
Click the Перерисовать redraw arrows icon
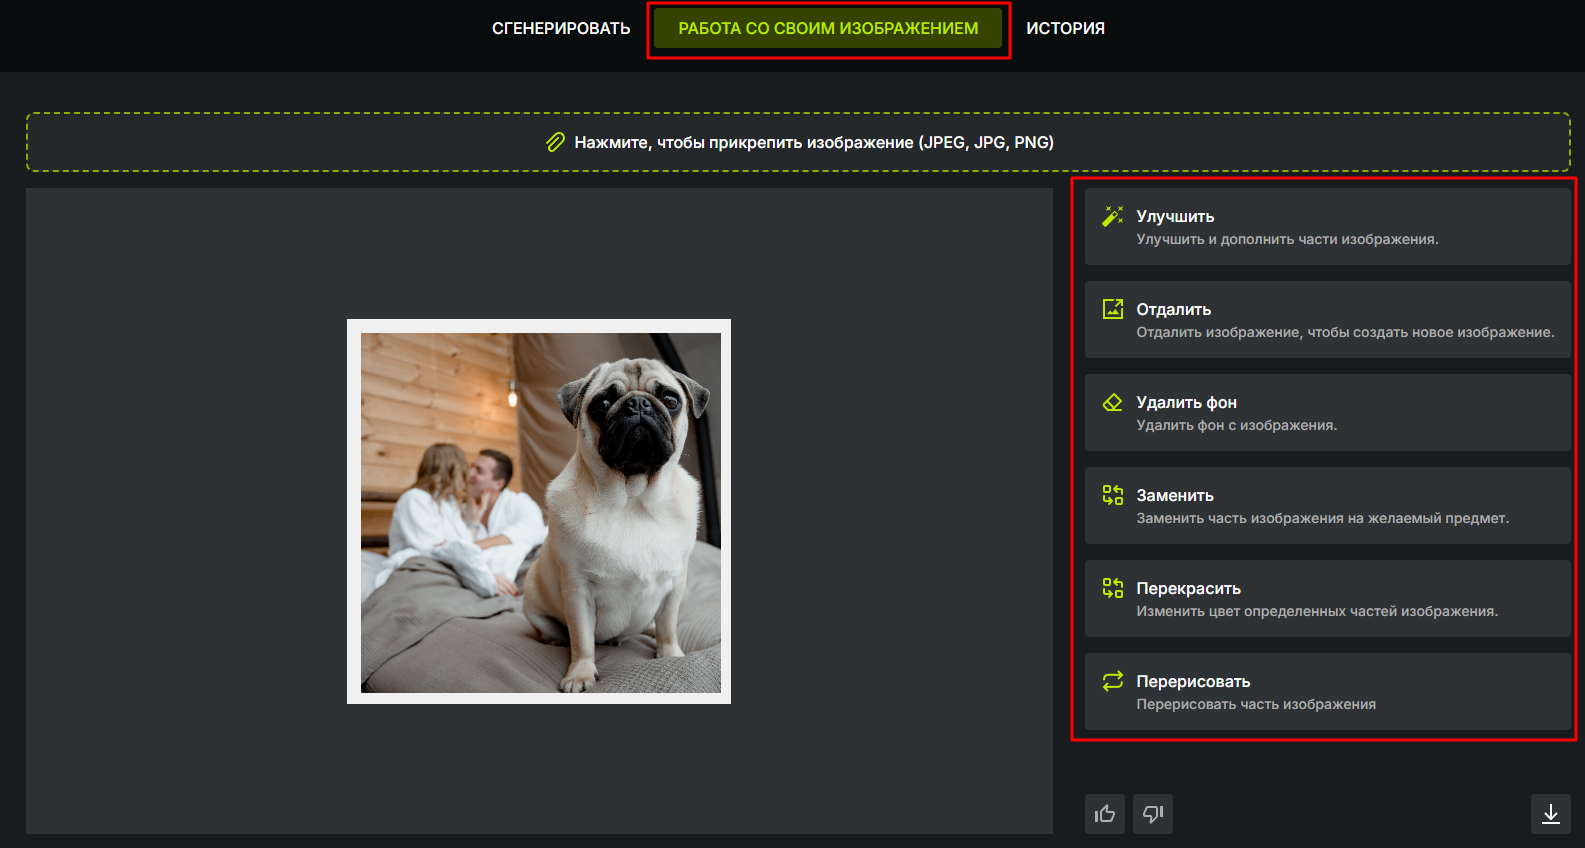point(1112,681)
